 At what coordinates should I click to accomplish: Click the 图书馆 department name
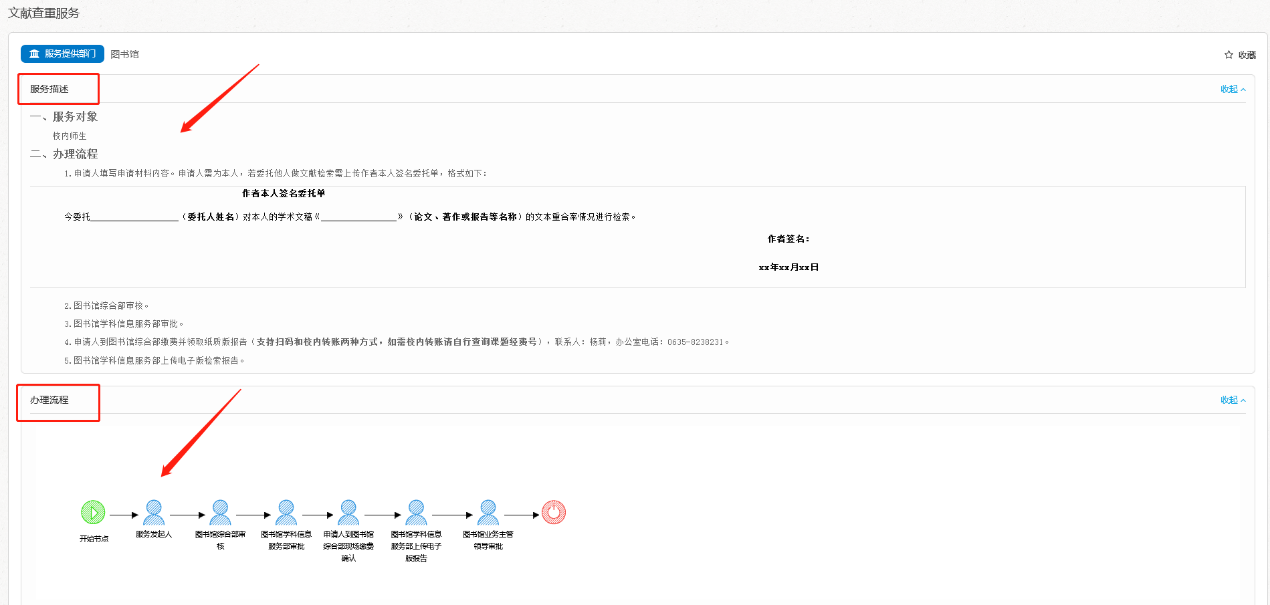pos(125,54)
